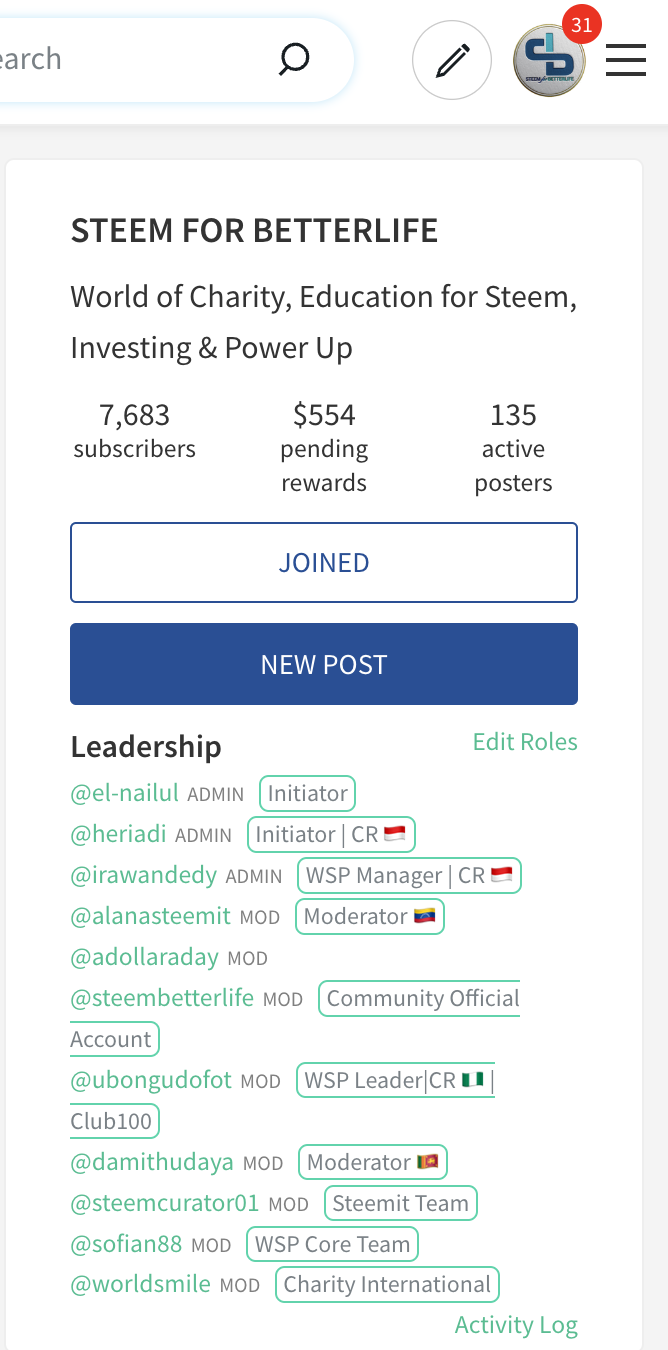Select @adollaraday profile link
The width and height of the screenshot is (668, 1350).
pyautogui.click(x=144, y=958)
